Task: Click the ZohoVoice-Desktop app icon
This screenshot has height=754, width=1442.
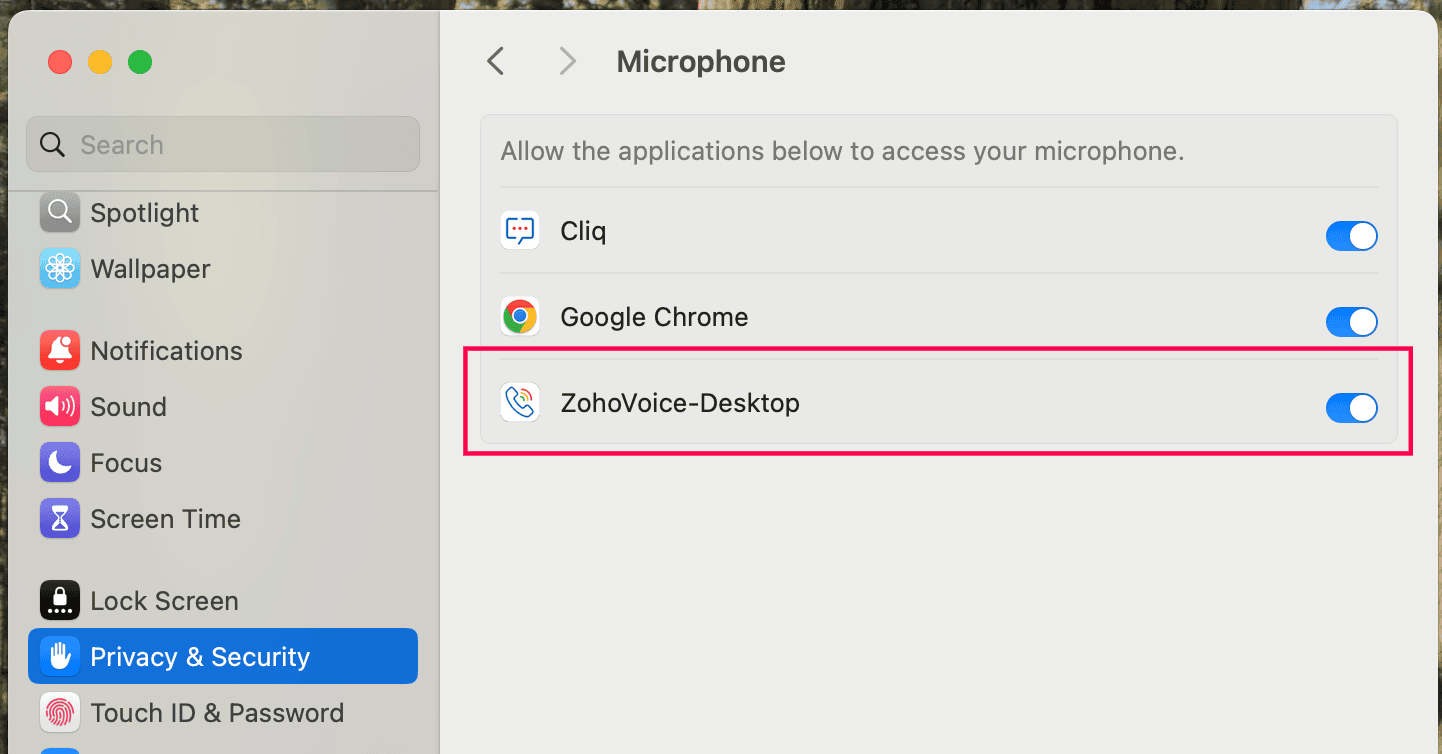Action: click(x=520, y=403)
